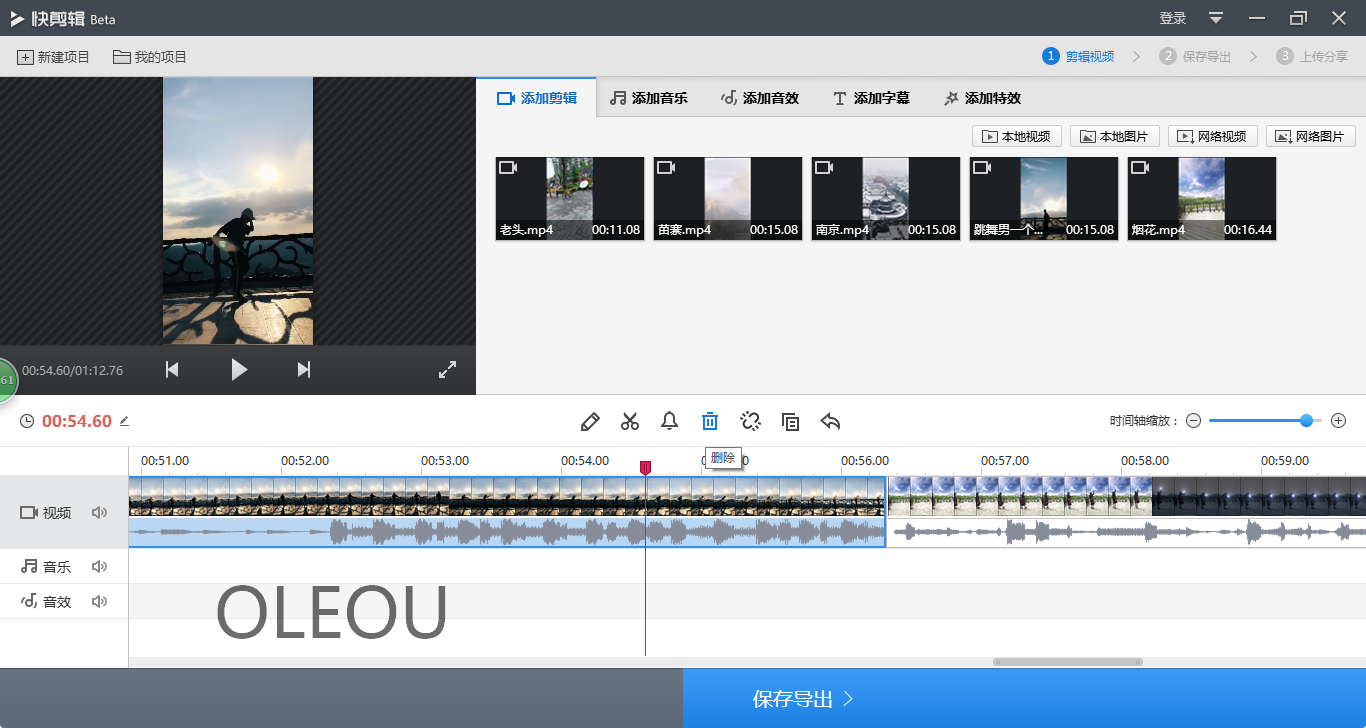Click the 保存导出 blue button
The image size is (1366, 728).
[1024, 699]
